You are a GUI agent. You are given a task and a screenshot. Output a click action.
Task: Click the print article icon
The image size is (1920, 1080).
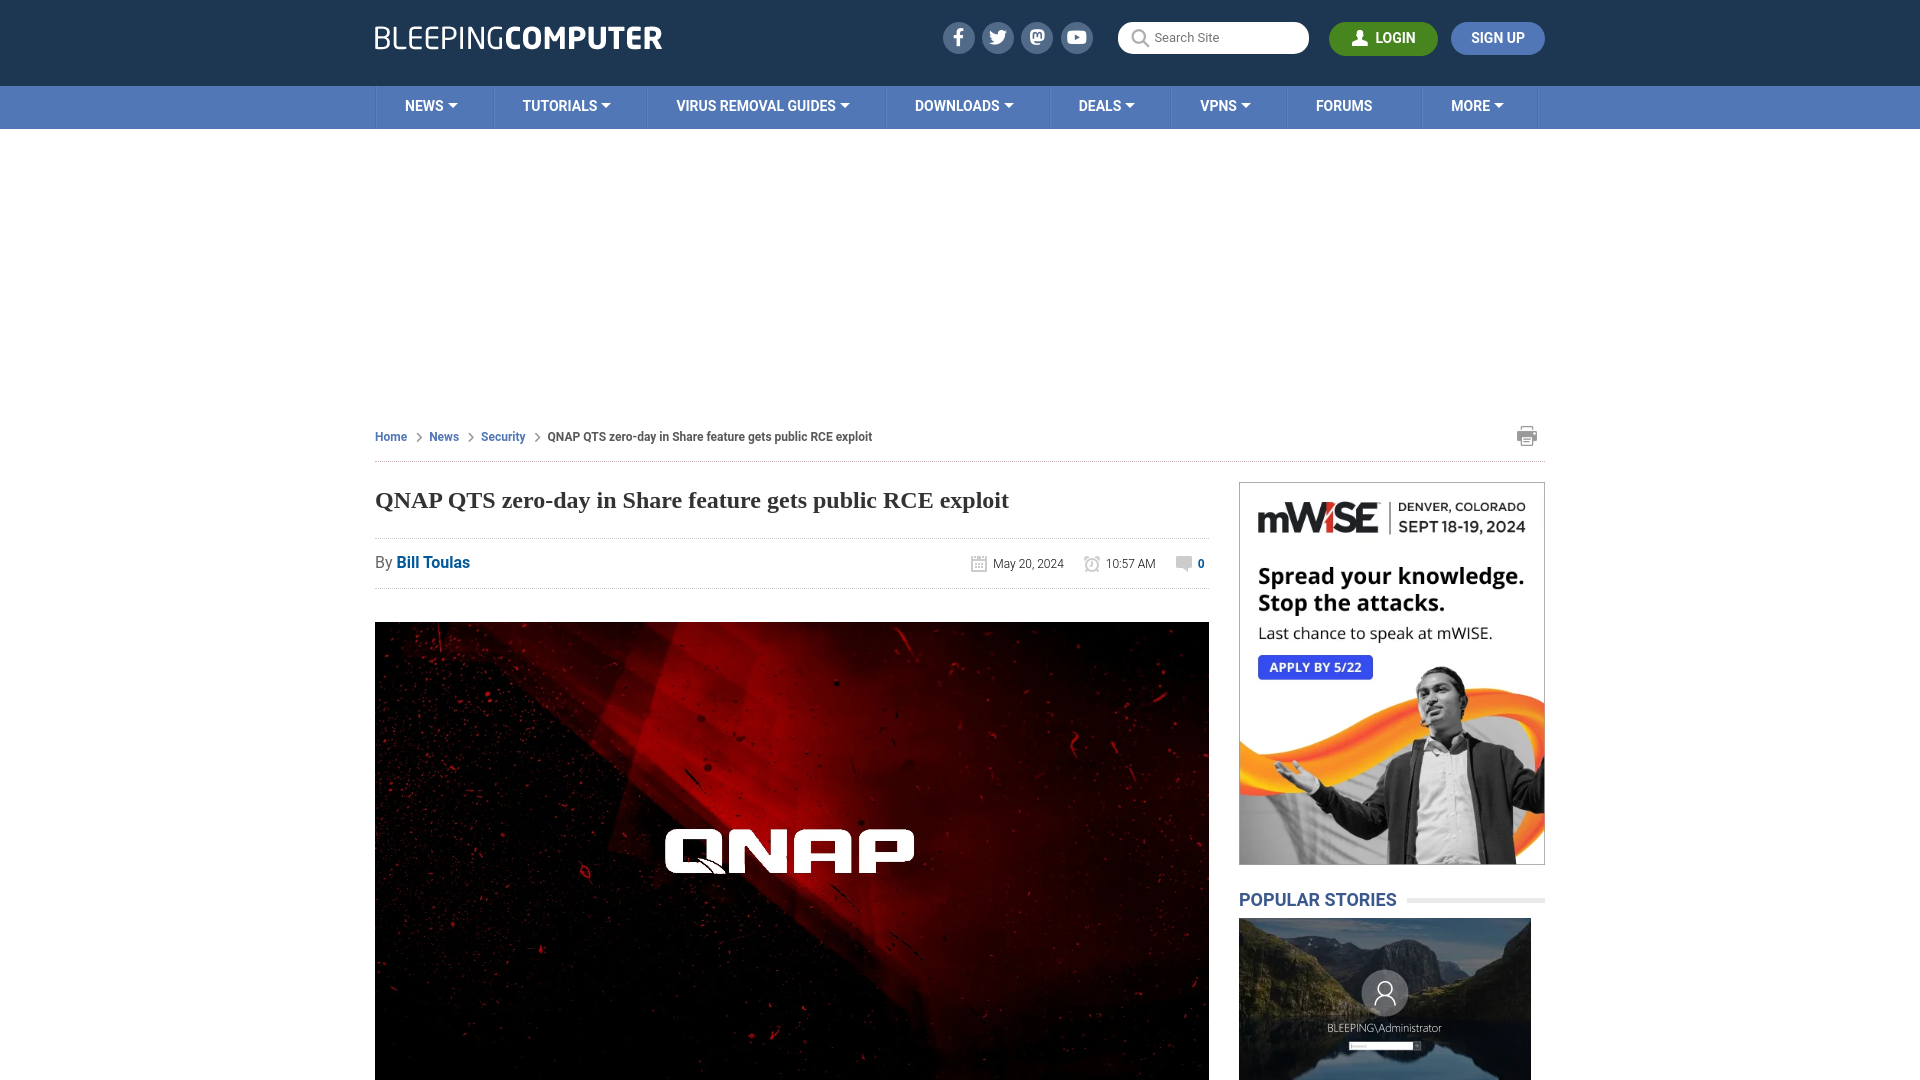pos(1527,435)
